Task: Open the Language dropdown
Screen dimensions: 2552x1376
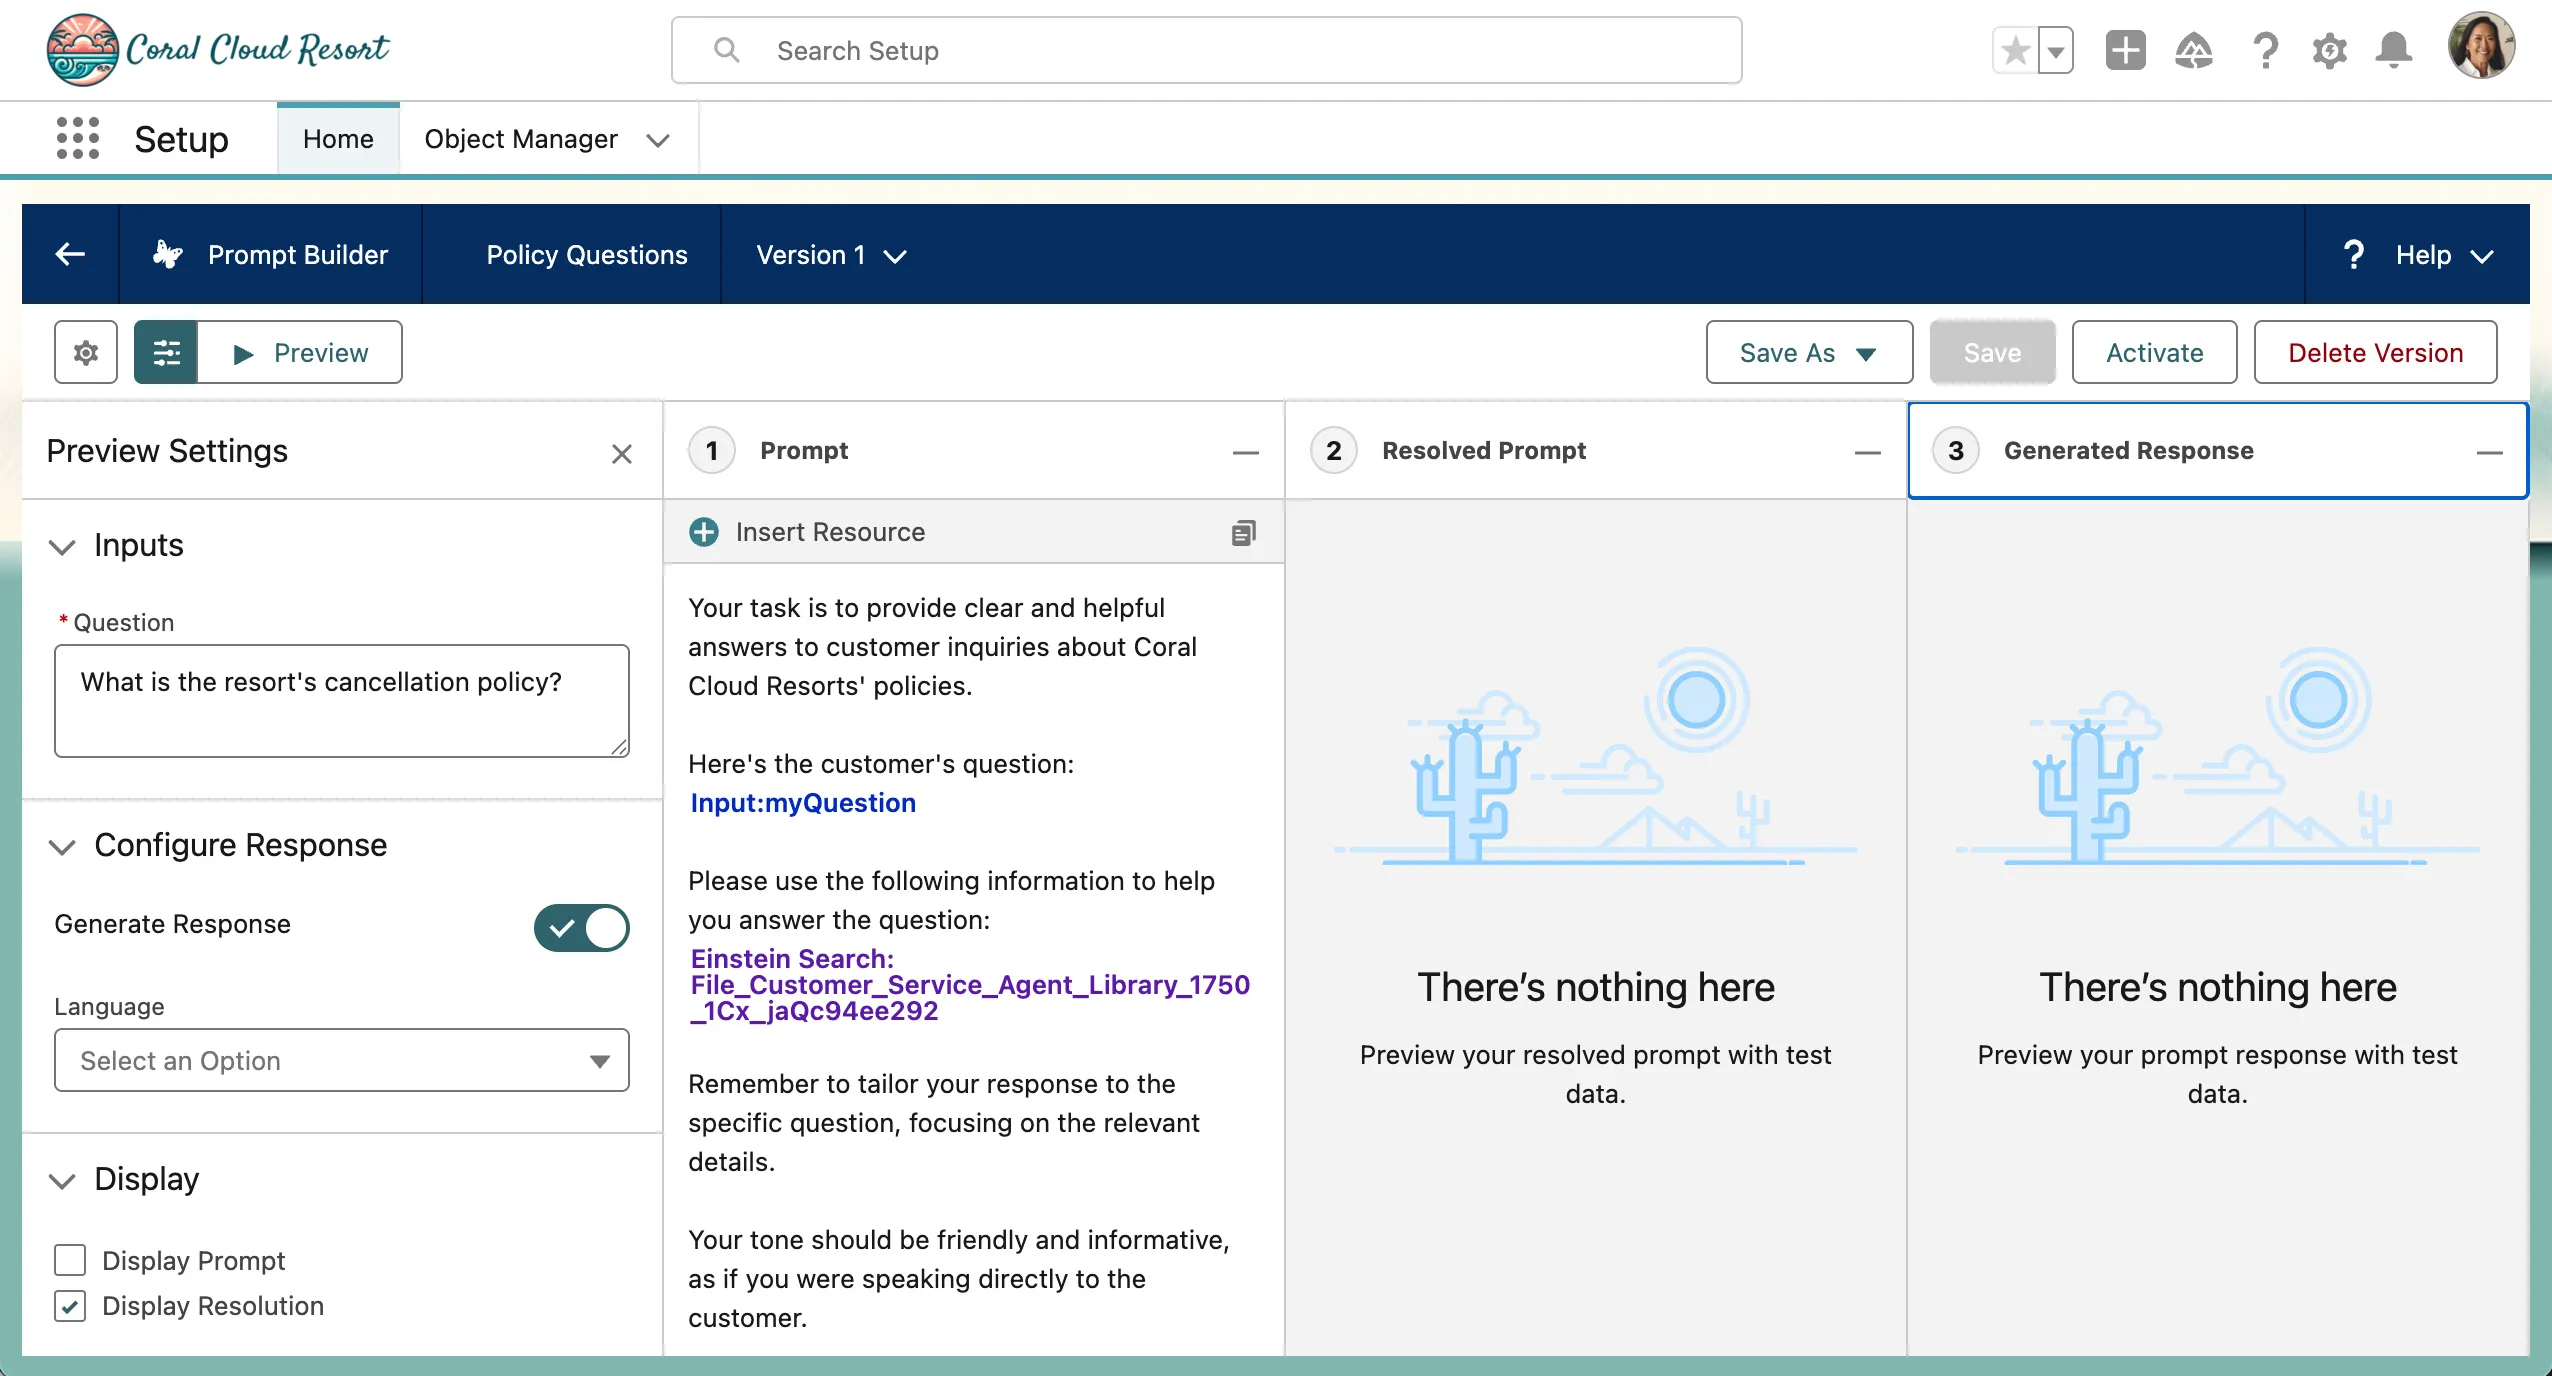Action: [341, 1060]
